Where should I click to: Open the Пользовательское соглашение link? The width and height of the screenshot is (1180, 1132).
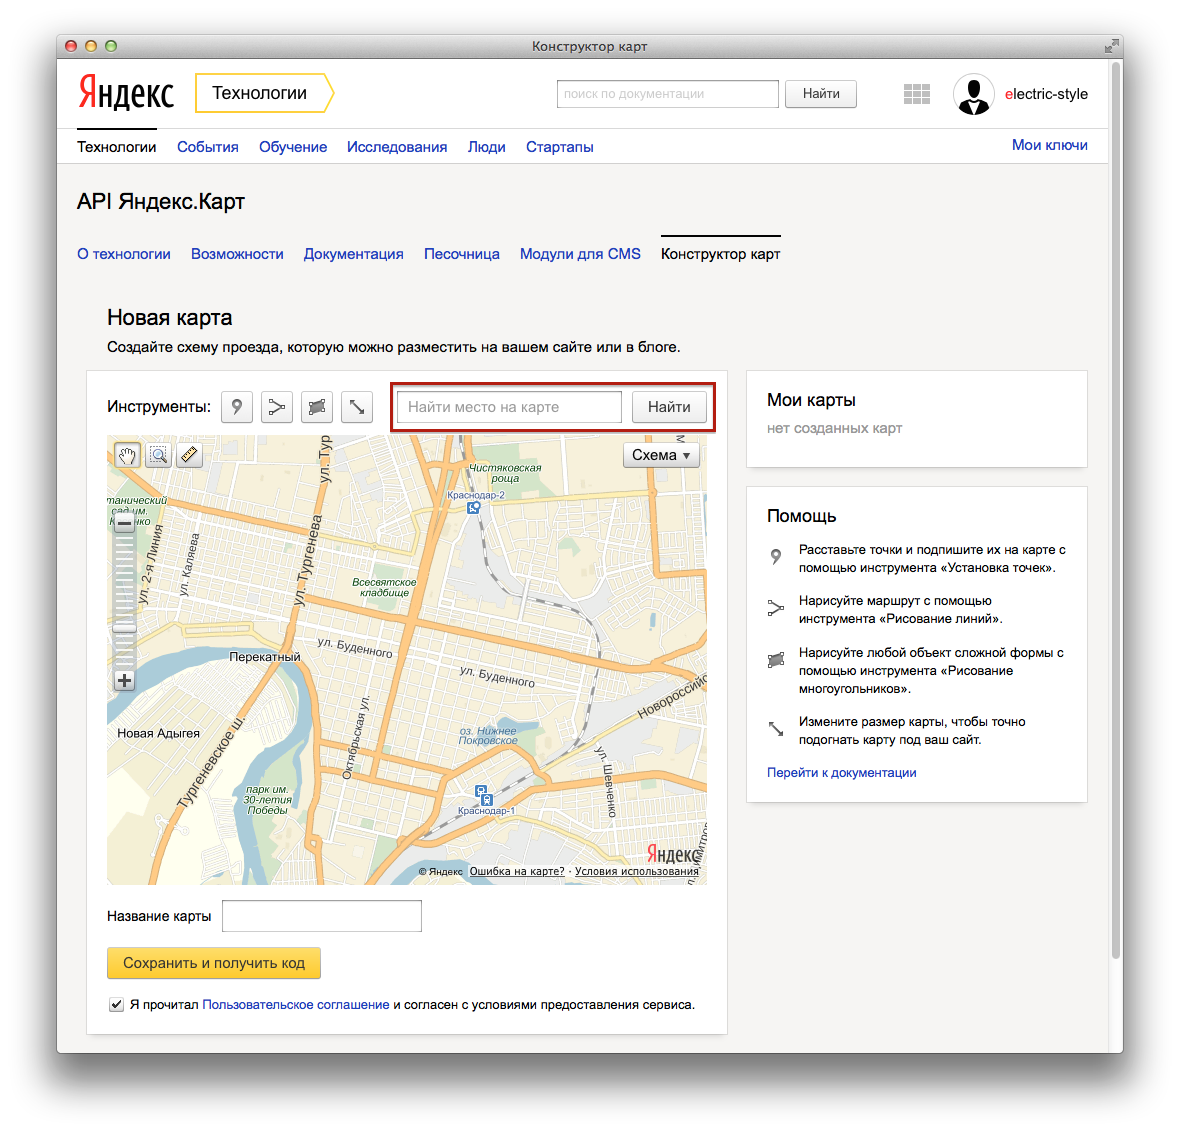click(296, 1005)
